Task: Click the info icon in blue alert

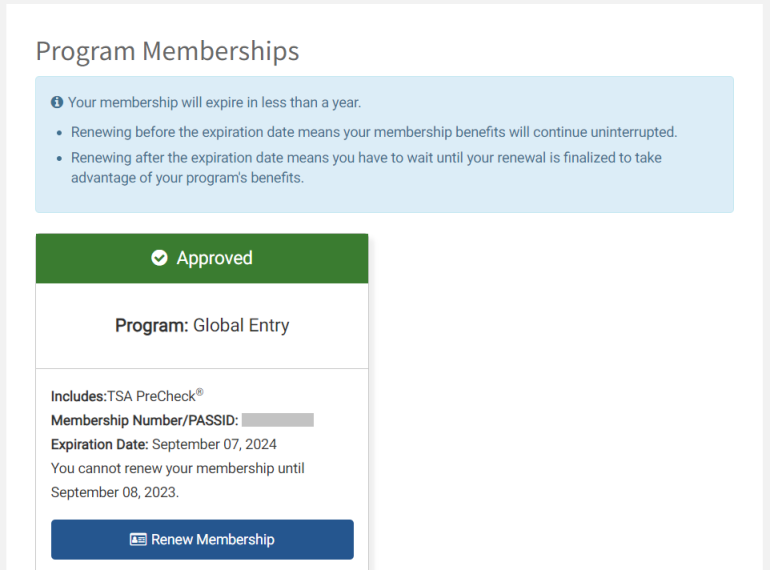Action: coord(57,103)
